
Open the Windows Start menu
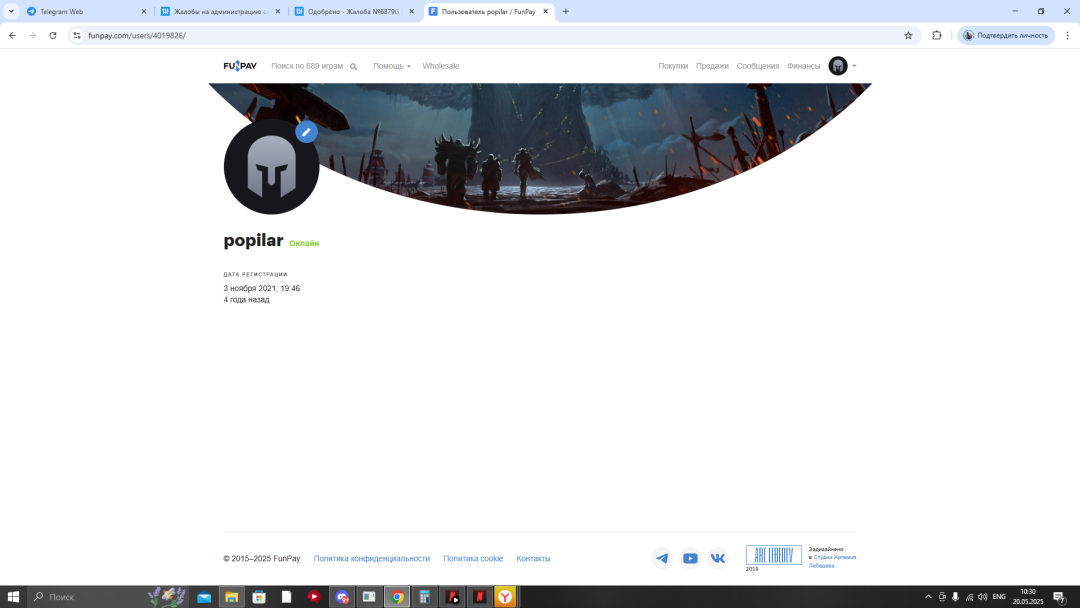point(13,597)
